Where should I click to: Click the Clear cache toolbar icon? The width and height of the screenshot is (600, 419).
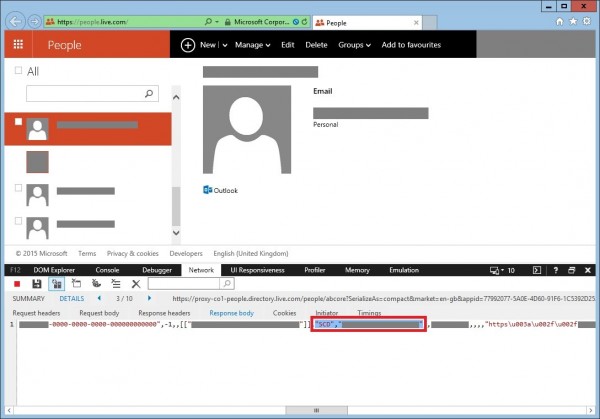pyautogui.click(x=77, y=284)
